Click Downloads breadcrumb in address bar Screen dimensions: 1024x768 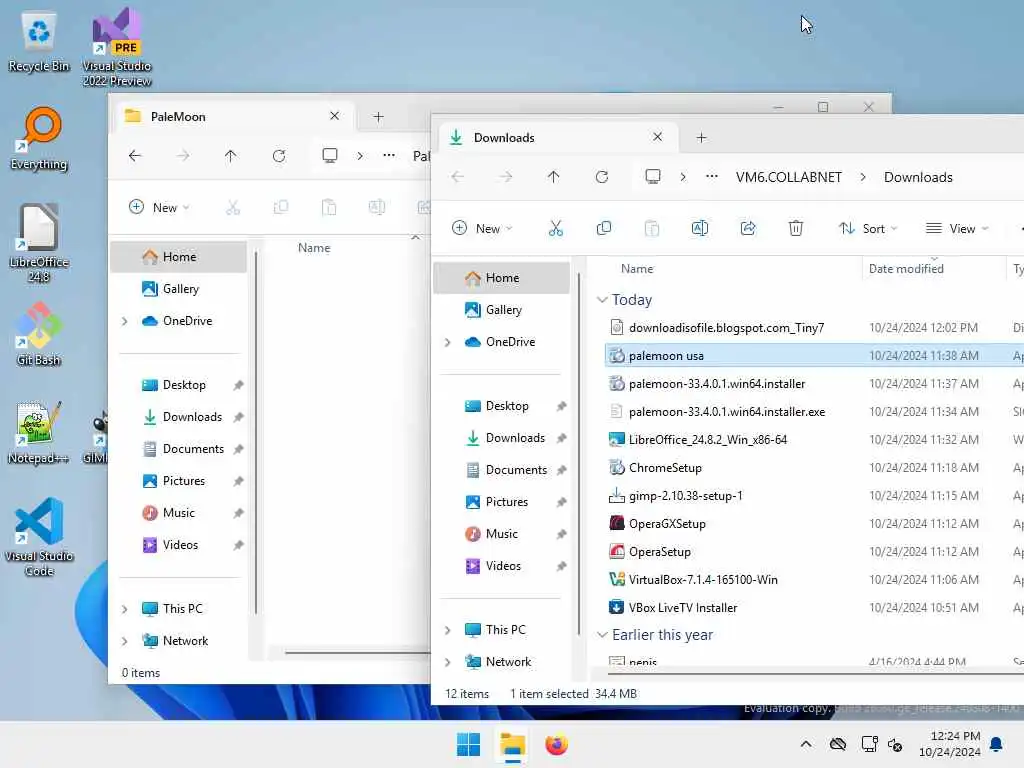(918, 177)
